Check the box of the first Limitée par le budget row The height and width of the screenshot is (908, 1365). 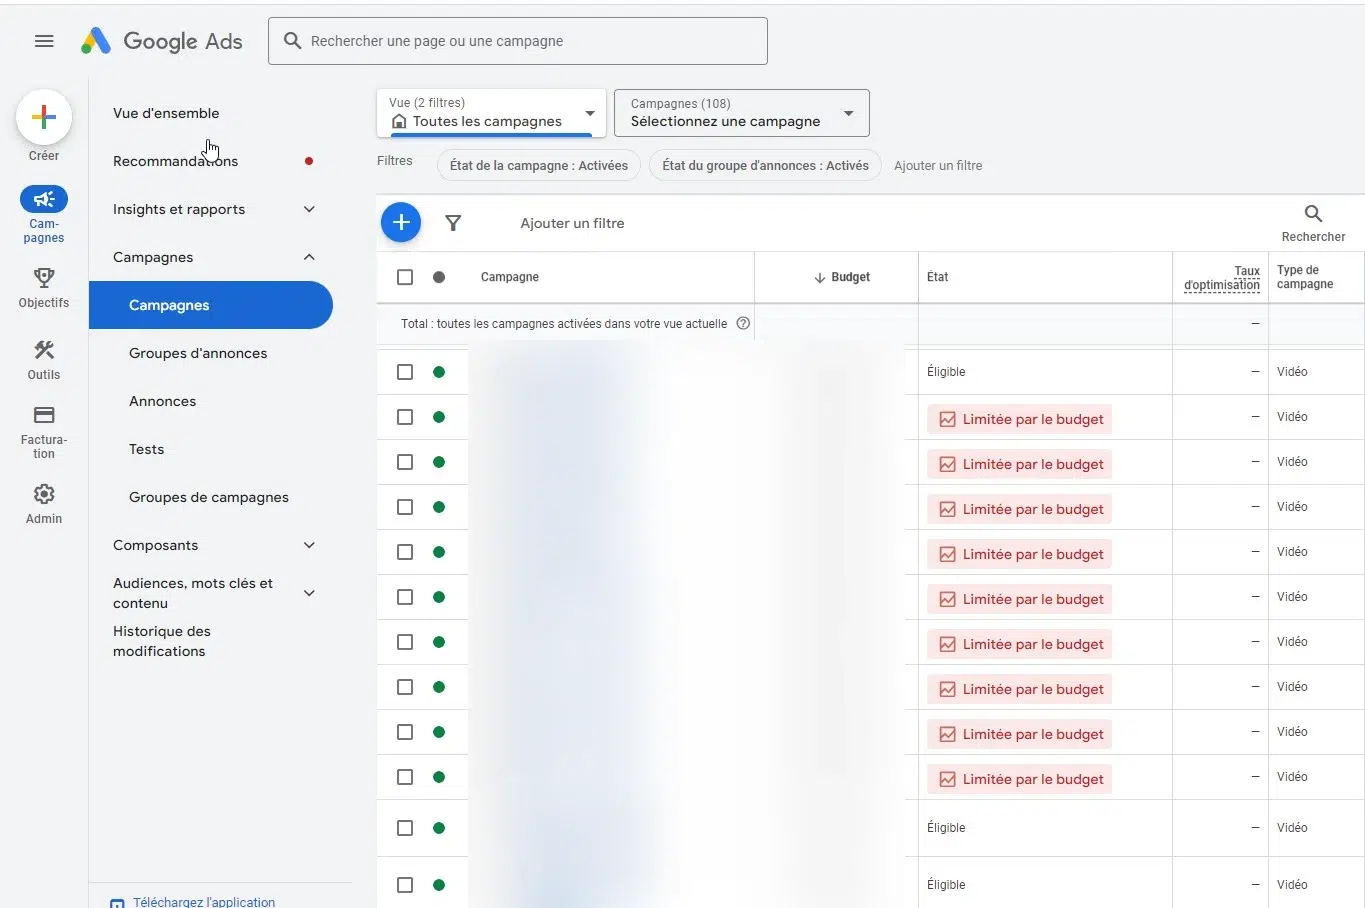tap(405, 417)
